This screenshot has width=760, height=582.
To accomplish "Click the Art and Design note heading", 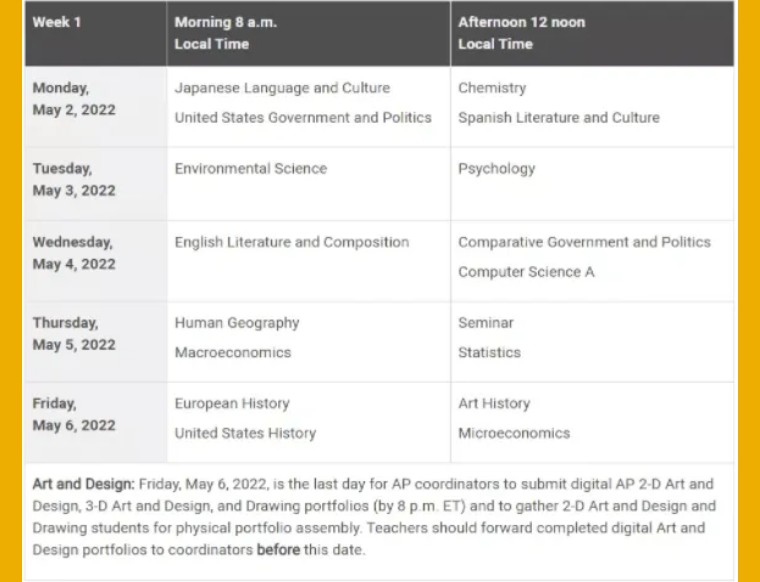I will tap(83, 484).
